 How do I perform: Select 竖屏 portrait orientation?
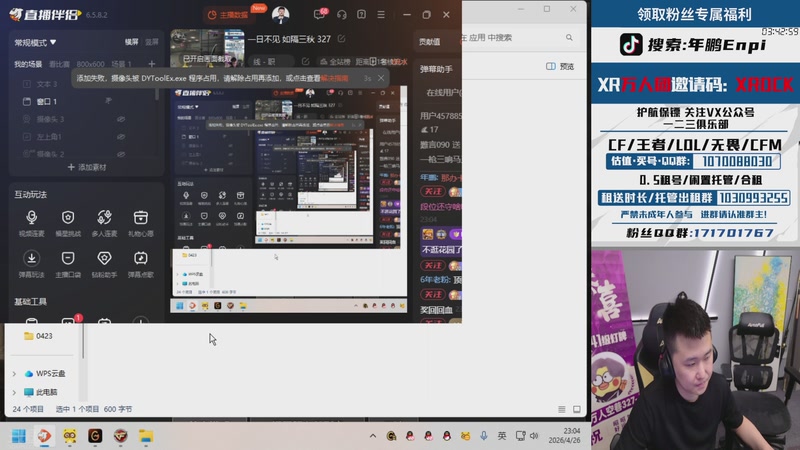point(152,42)
